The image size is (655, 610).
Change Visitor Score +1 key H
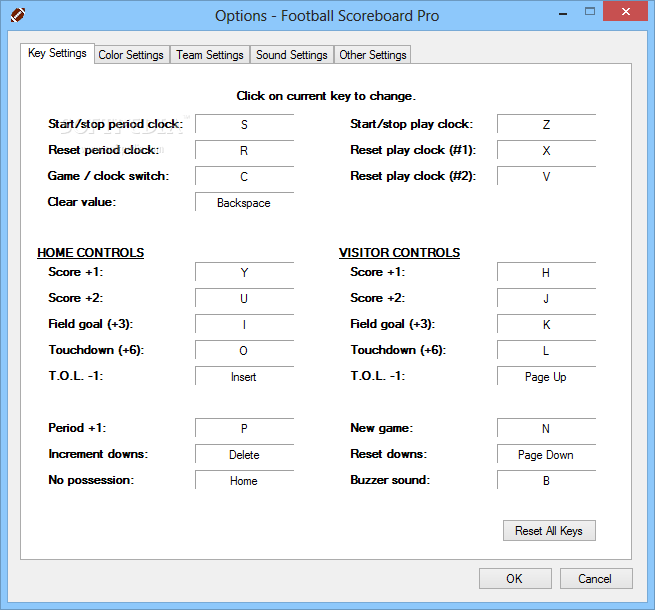(546, 272)
